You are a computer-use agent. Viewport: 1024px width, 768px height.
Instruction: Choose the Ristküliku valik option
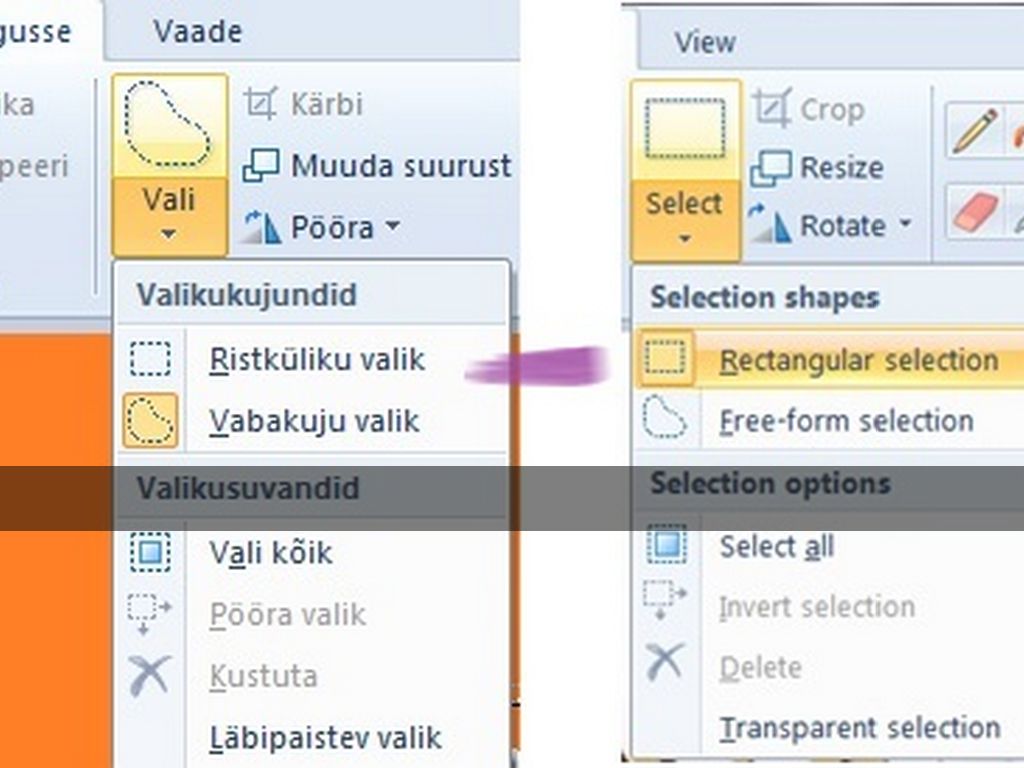click(x=316, y=359)
